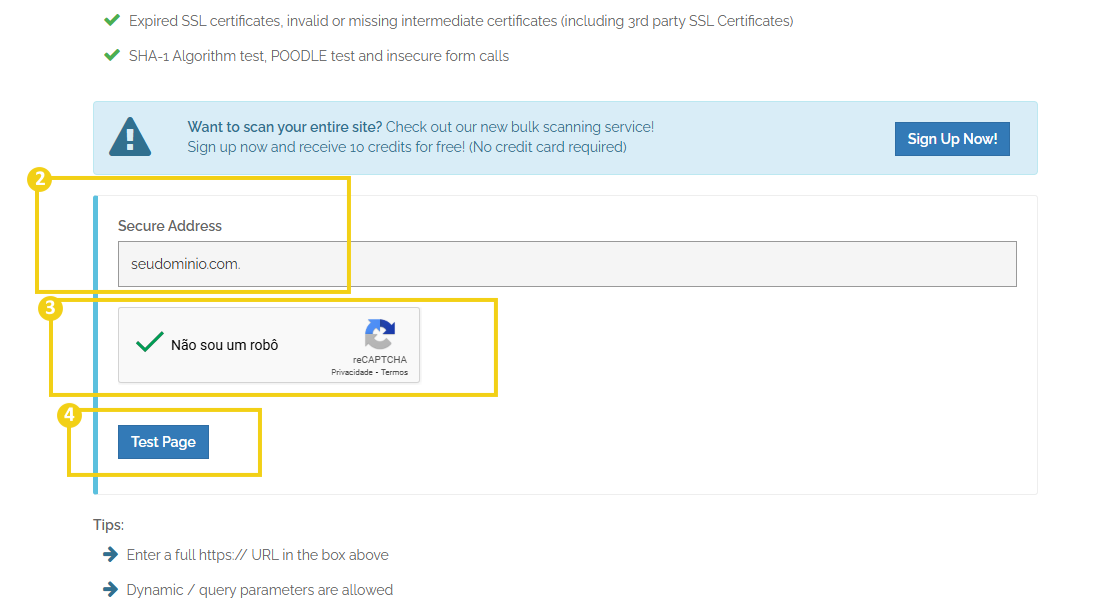Image resolution: width=1100 pixels, height=611 pixels.
Task: Click the reCAPTCHA logo icon
Action: (x=380, y=334)
